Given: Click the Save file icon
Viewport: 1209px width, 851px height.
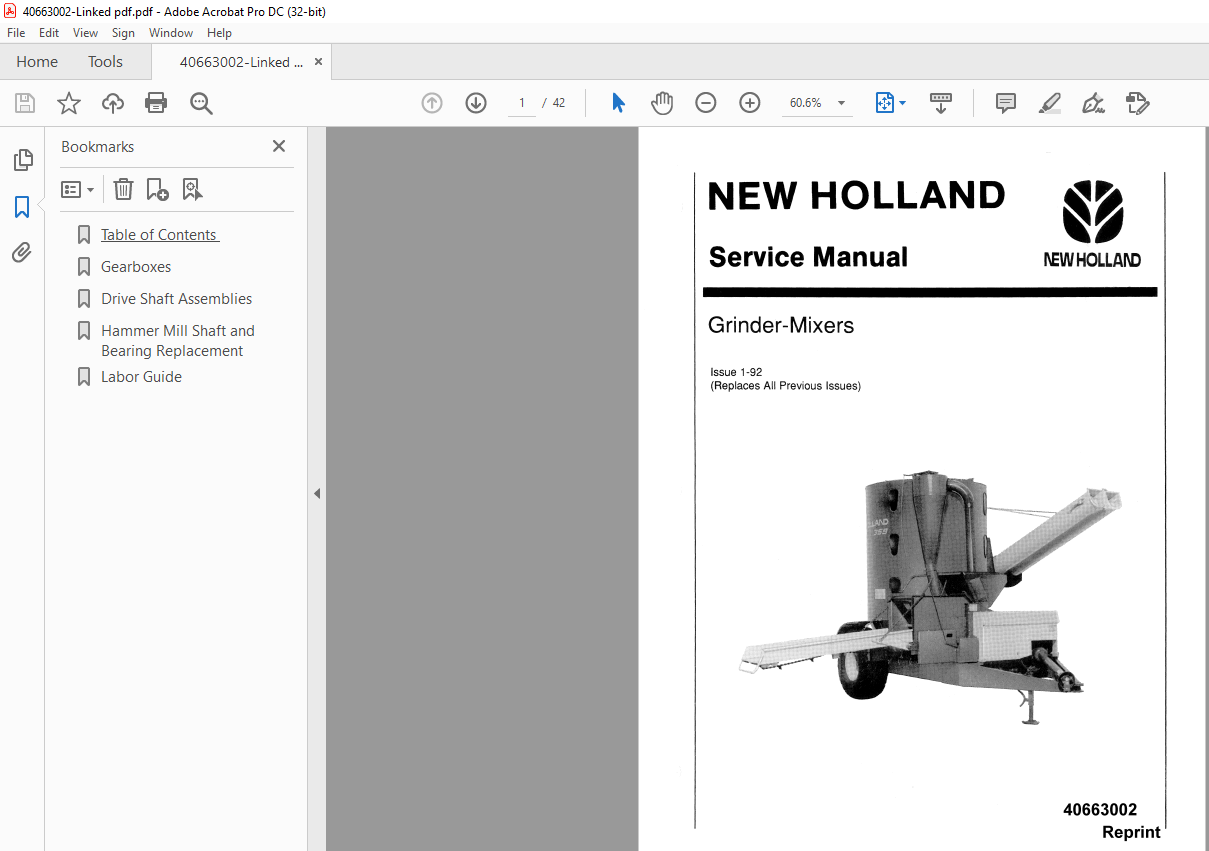Looking at the screenshot, I should (x=25, y=103).
